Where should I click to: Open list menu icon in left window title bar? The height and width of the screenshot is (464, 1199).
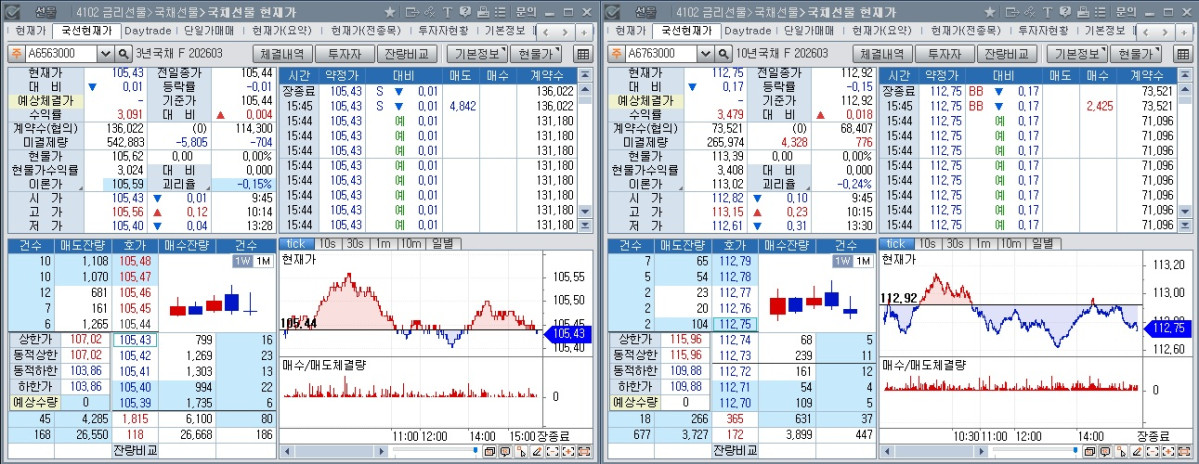(x=499, y=12)
